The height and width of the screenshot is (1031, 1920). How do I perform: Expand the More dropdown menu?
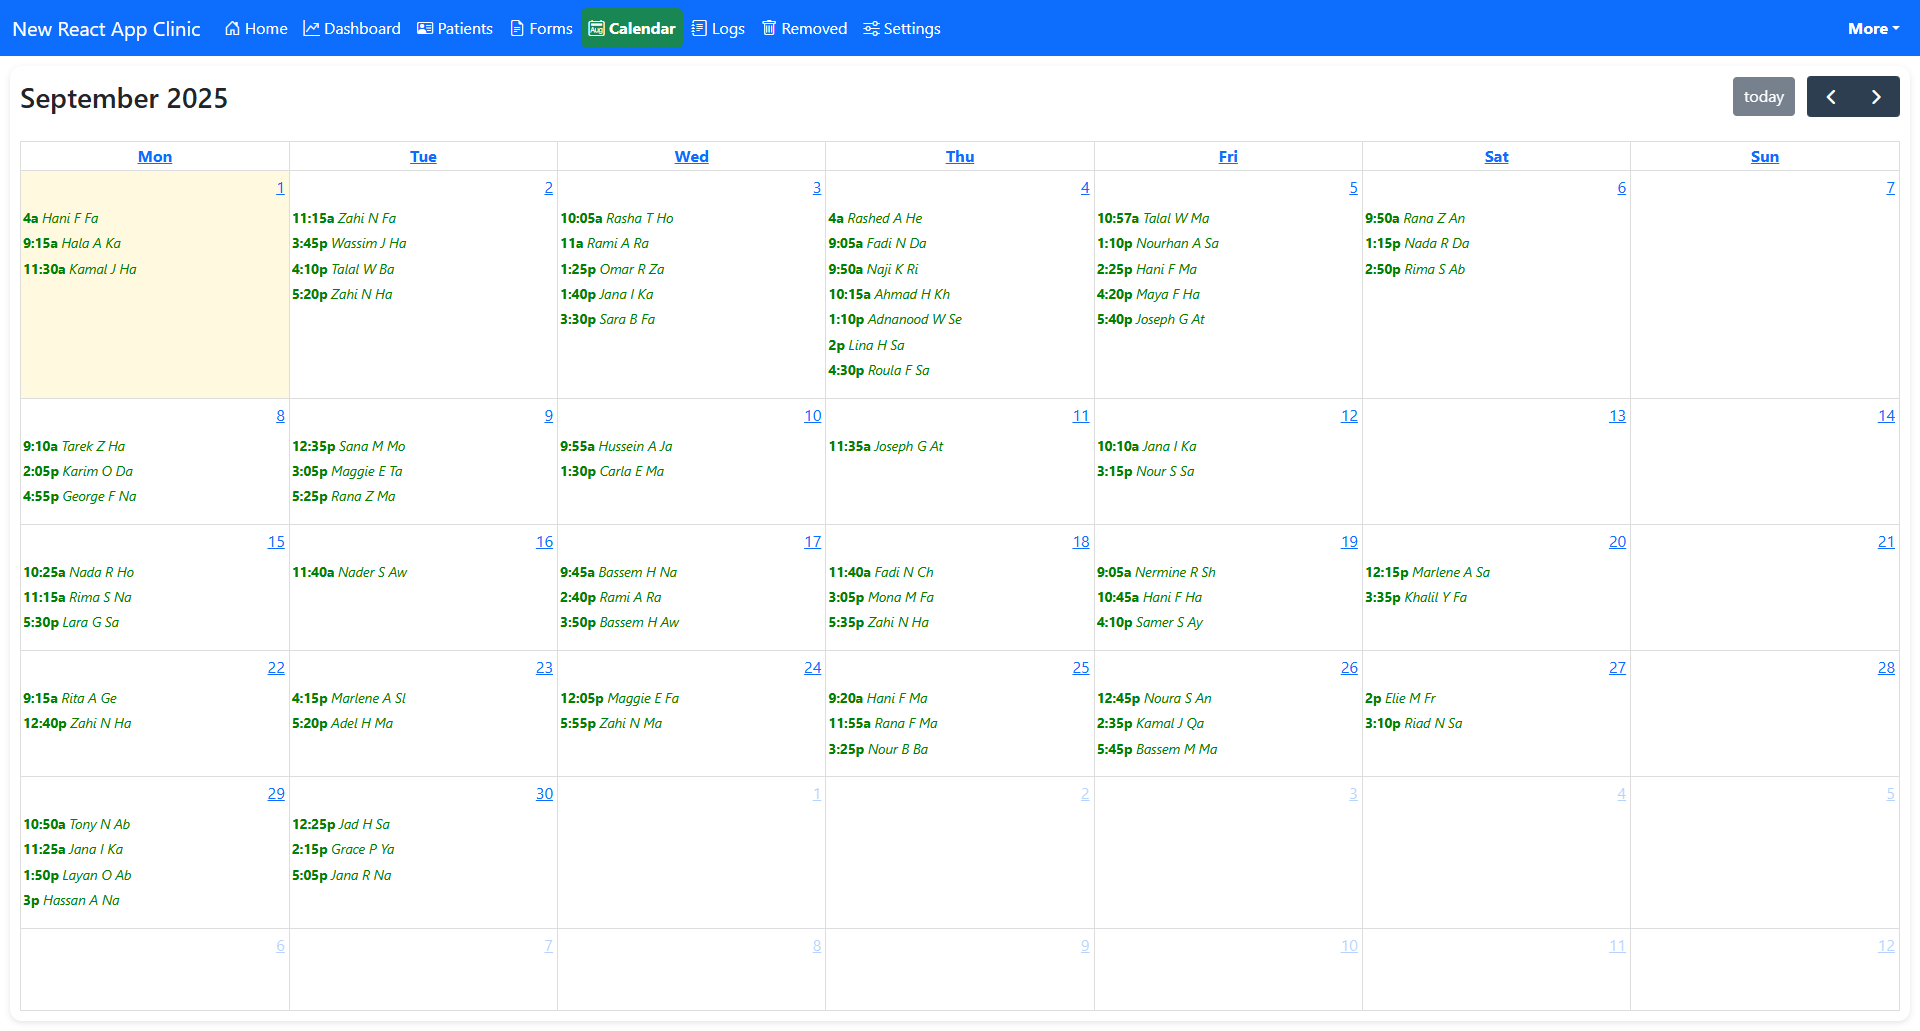point(1873,29)
